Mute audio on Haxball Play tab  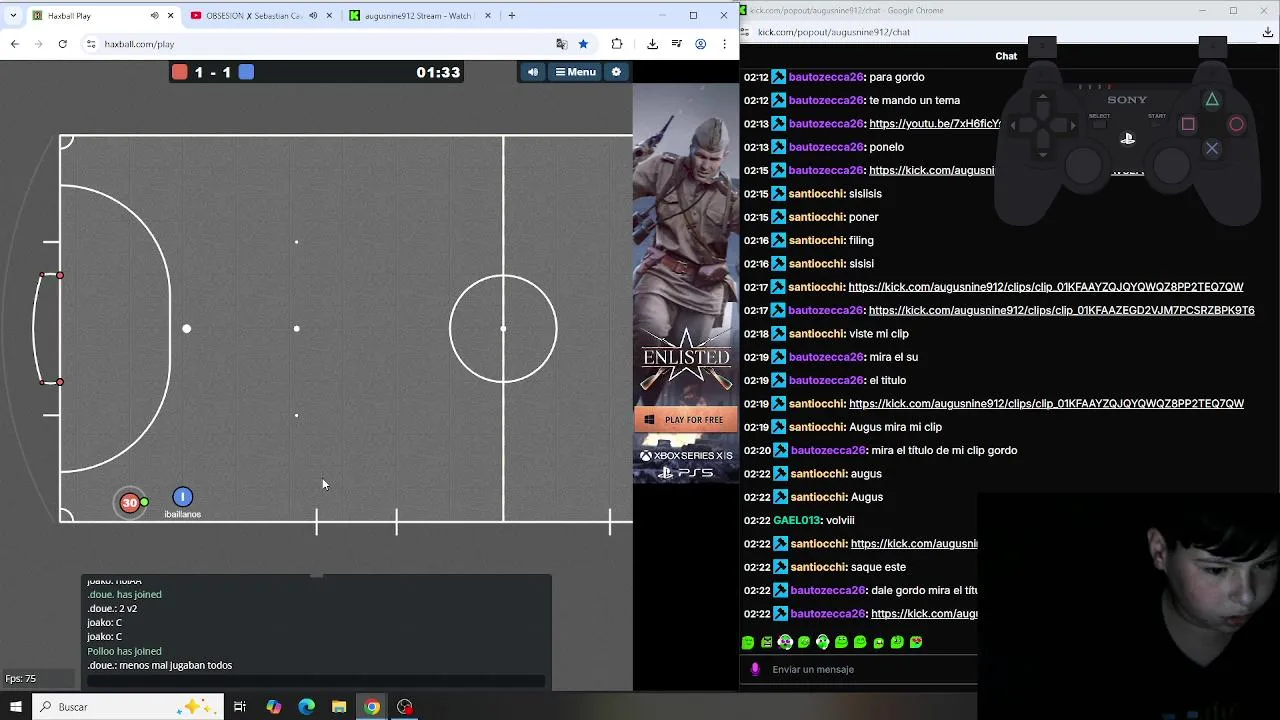click(154, 16)
